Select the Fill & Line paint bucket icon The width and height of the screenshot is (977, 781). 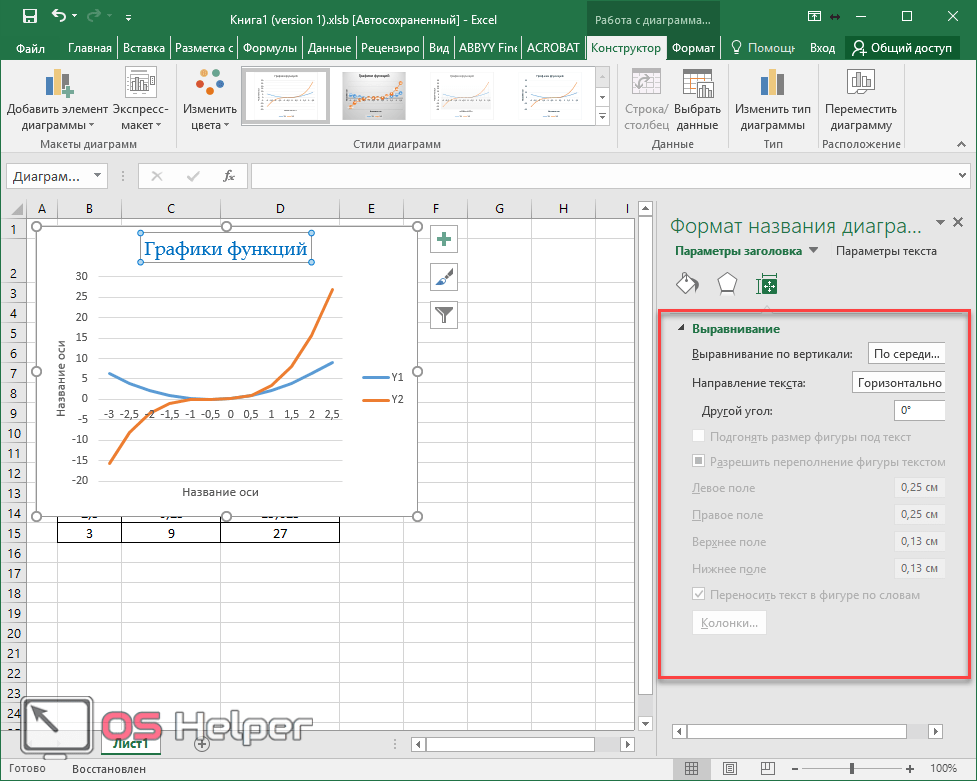[687, 284]
